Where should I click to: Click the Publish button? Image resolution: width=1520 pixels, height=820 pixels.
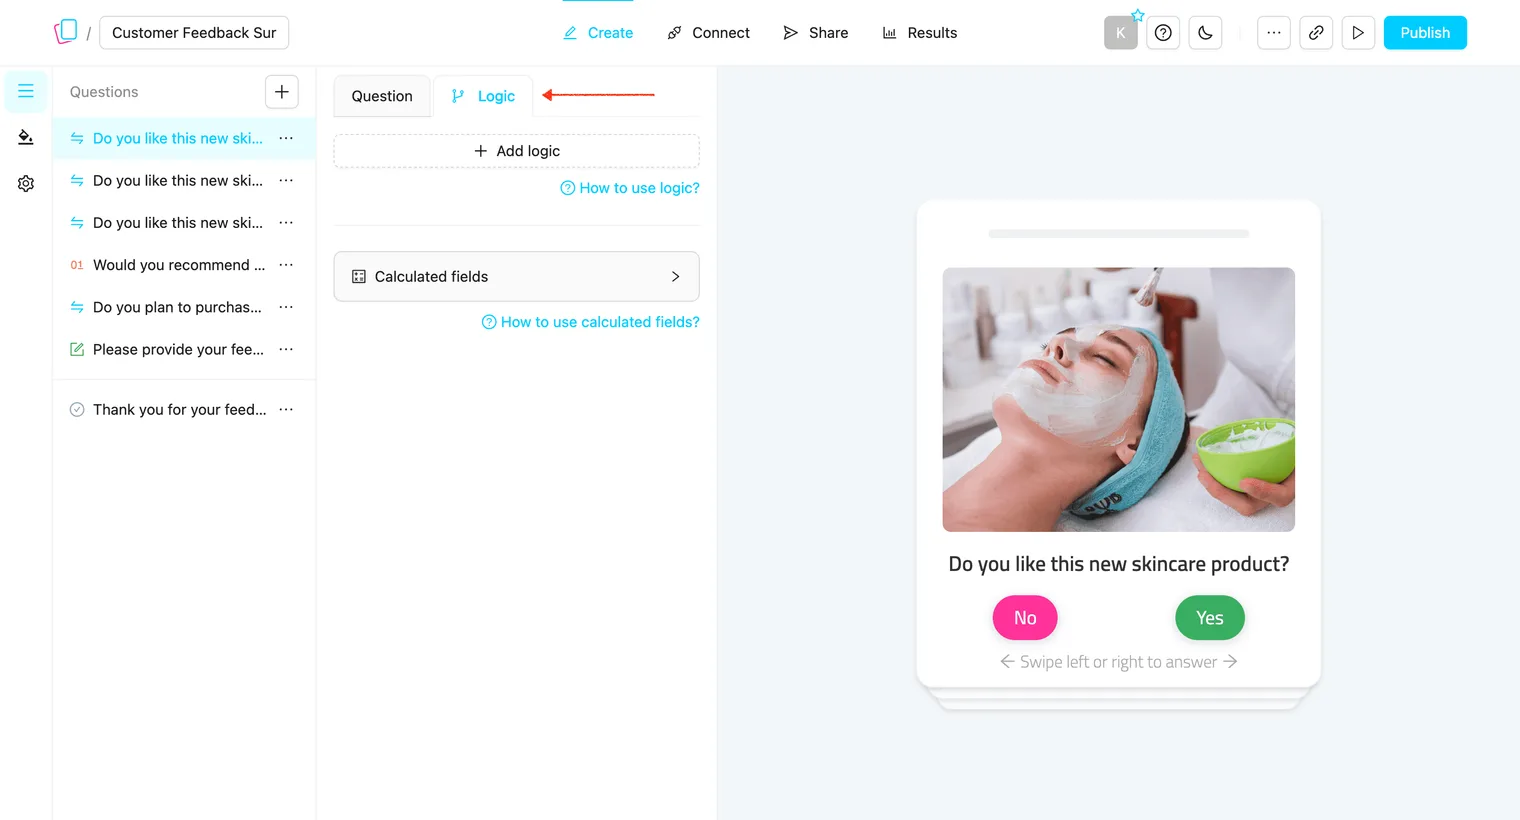click(x=1425, y=33)
